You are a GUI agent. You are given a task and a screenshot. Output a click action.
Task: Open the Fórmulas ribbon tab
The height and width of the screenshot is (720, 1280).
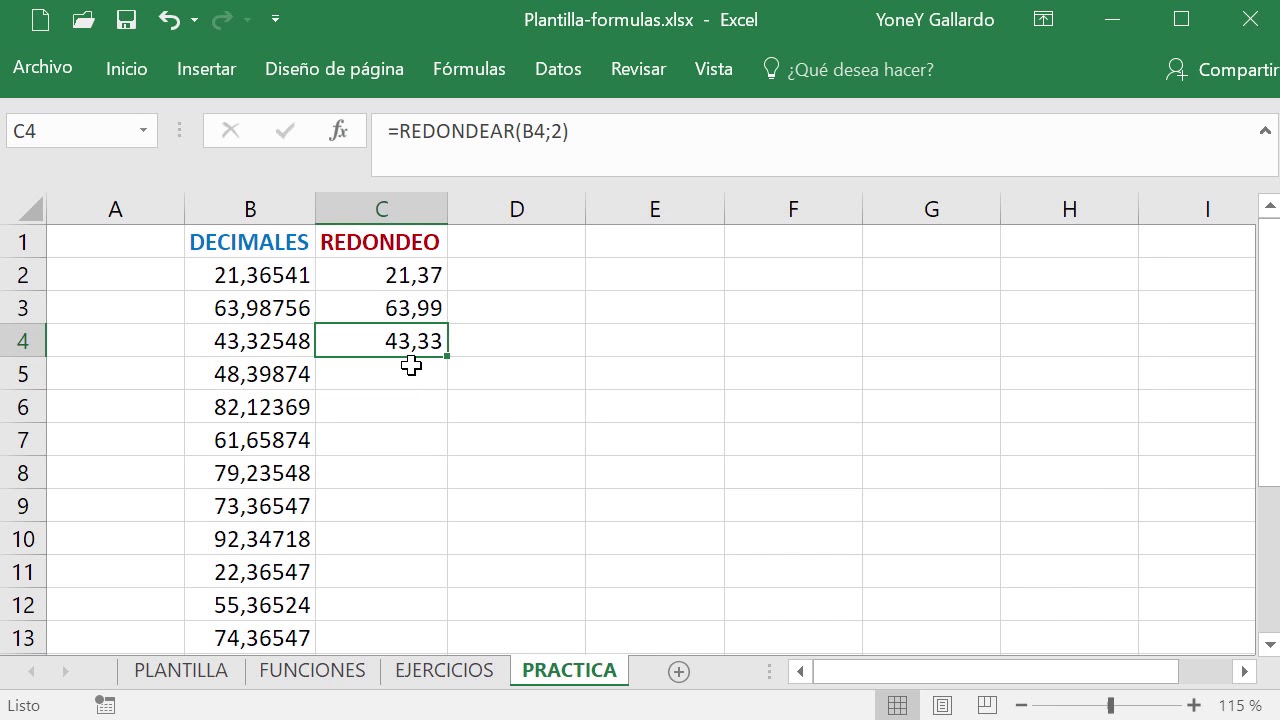click(x=469, y=69)
